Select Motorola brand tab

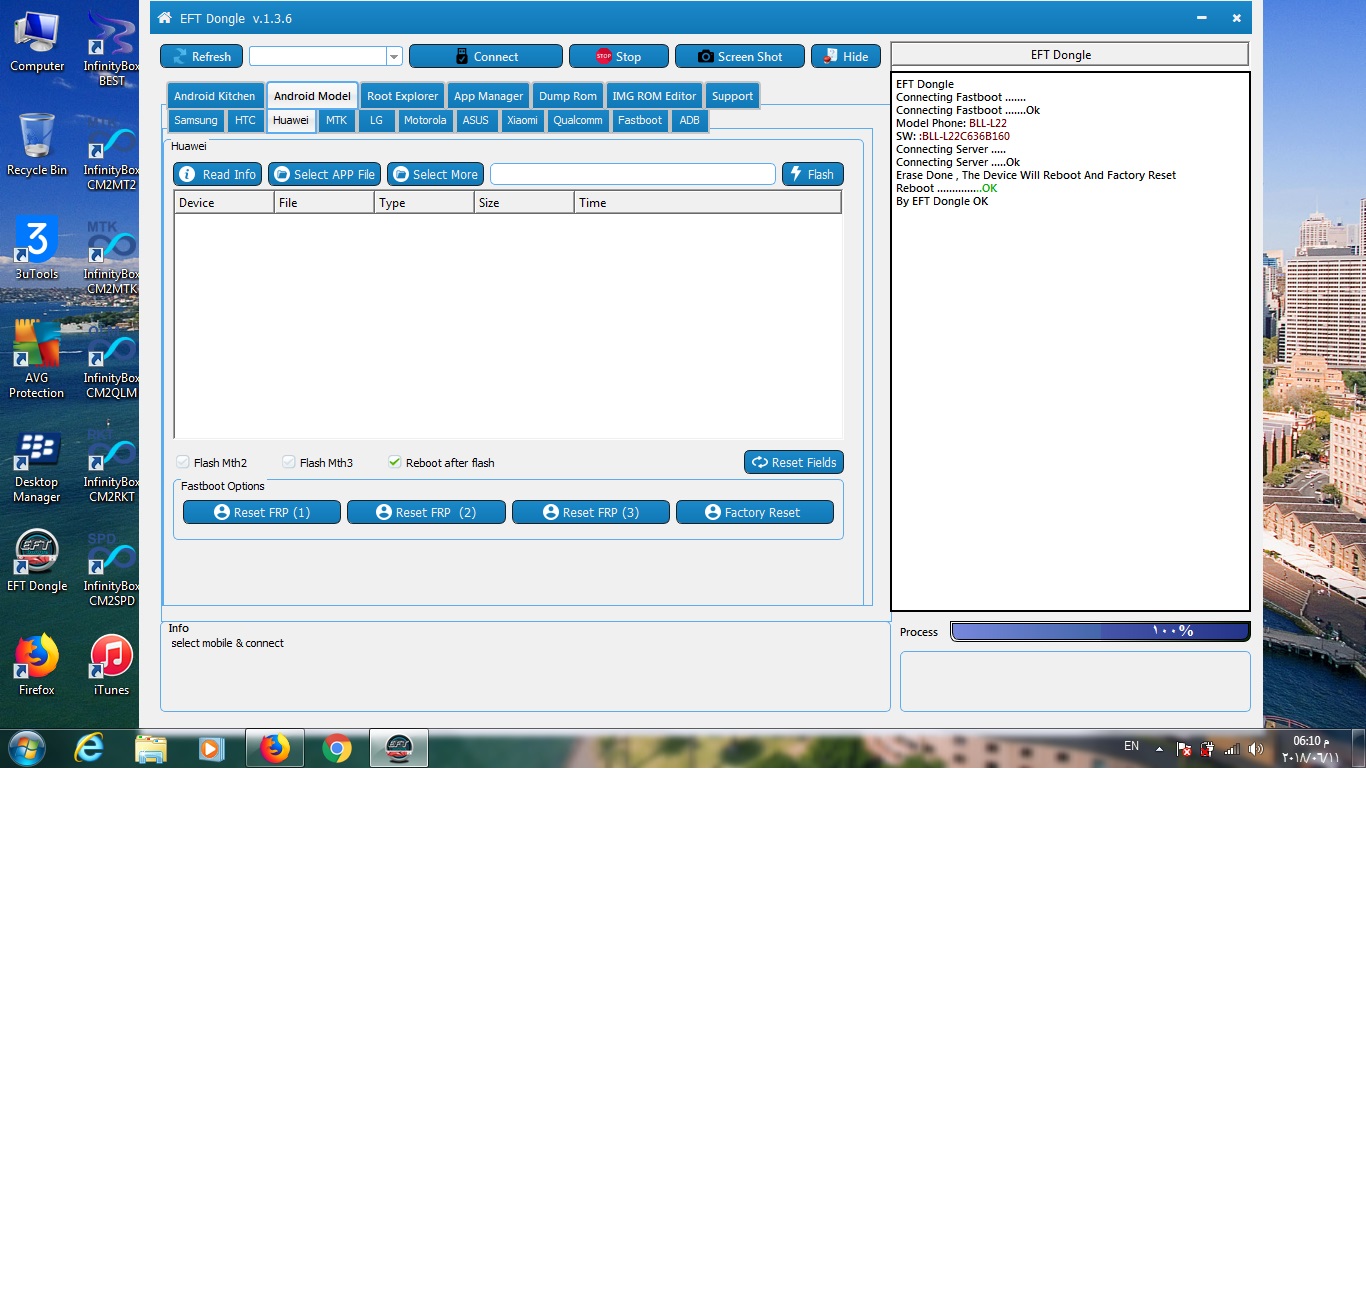[x=425, y=120]
